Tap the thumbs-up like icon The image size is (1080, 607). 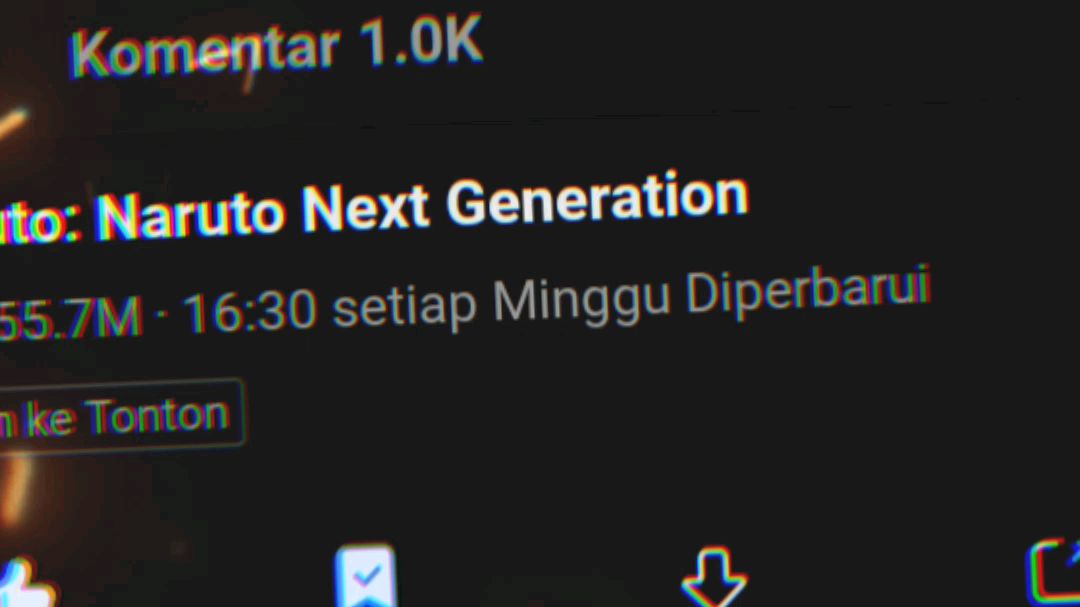pyautogui.click(x=26, y=584)
